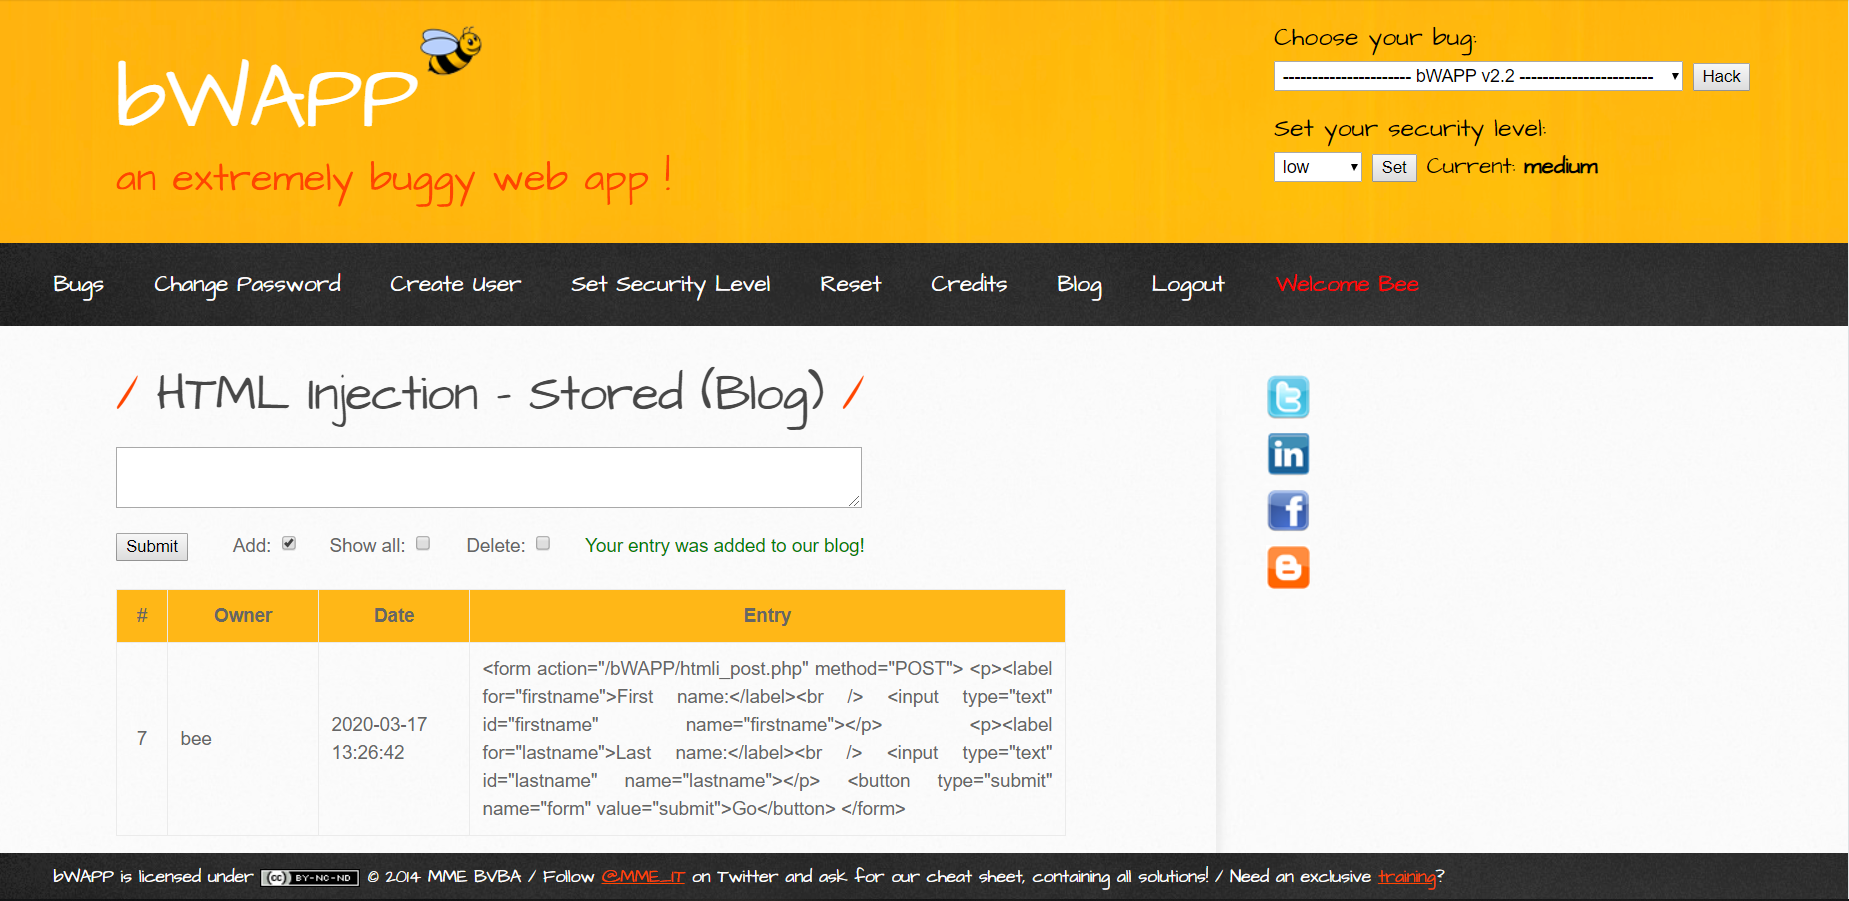This screenshot has height=901, width=1849.
Task: Open the LinkedIn social icon
Action: (1288, 454)
